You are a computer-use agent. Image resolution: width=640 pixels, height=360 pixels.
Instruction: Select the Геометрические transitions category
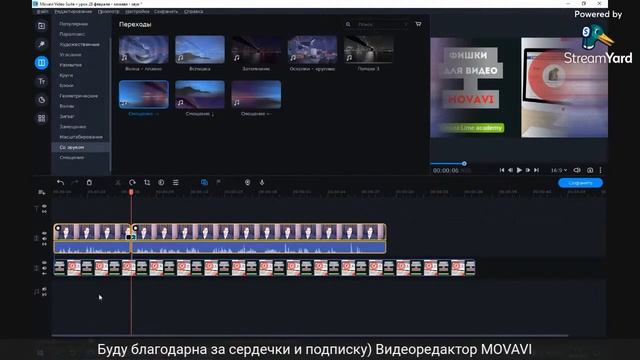coord(80,96)
